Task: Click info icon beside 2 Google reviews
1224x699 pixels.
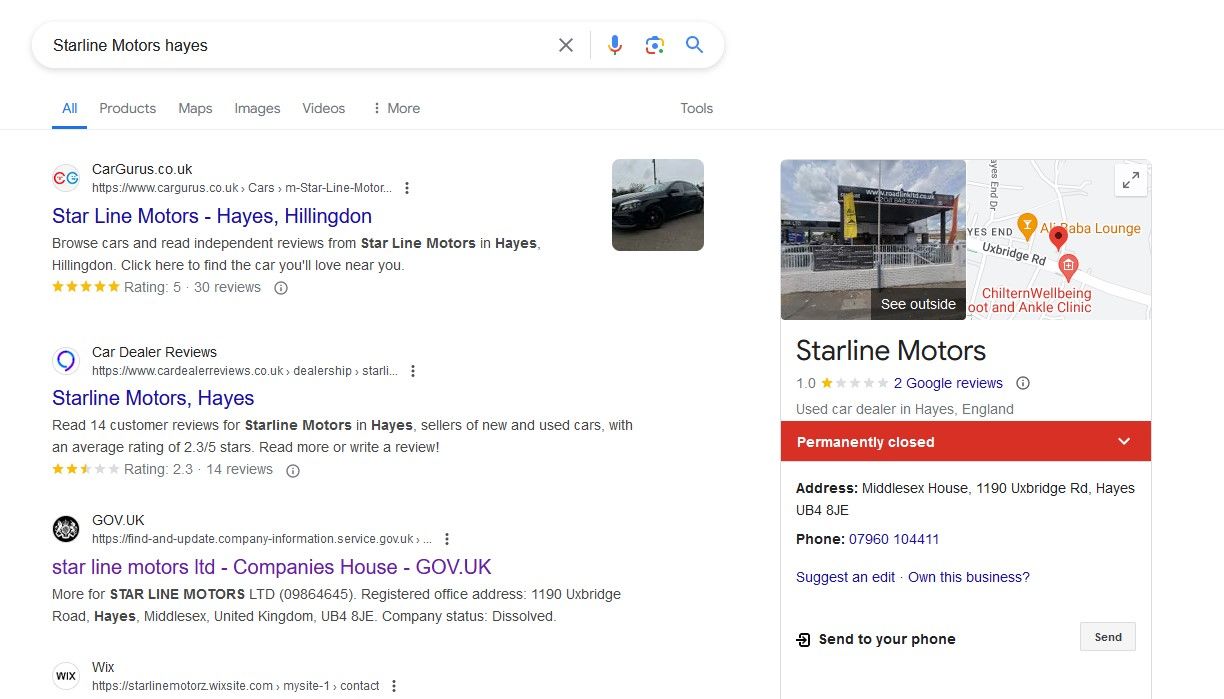Action: (1023, 383)
